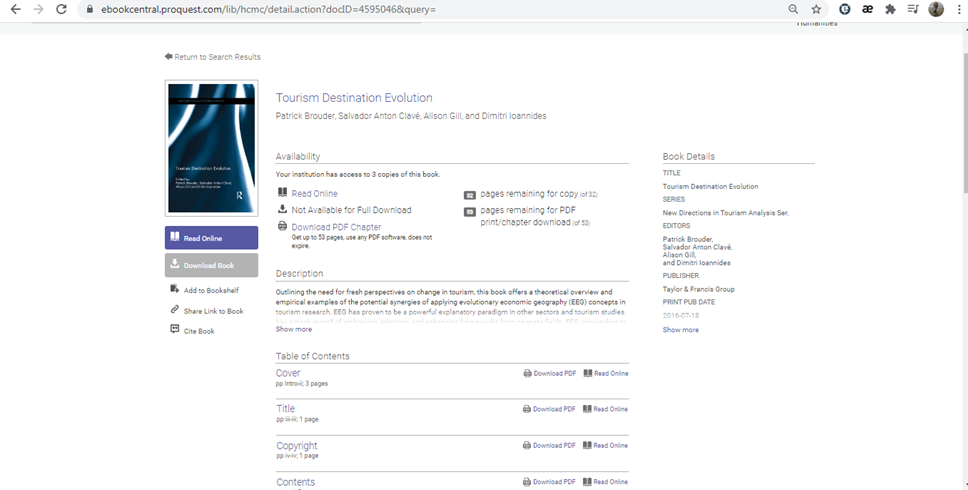Screen dimensions: 968x490
Task: Open the Tourism Destination Evolution title link
Action: pyautogui.click(x=354, y=98)
